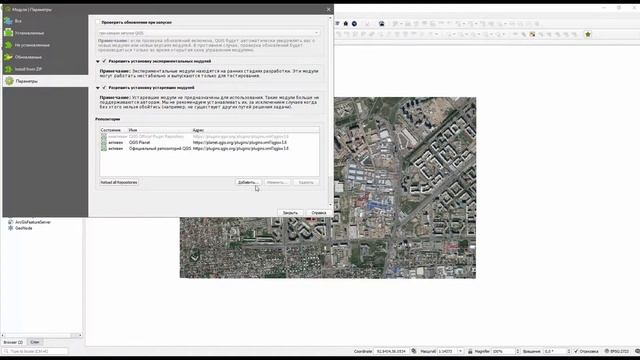Select the Официальный репозиторий QGIS name
The image size is (640, 360).
point(160,149)
